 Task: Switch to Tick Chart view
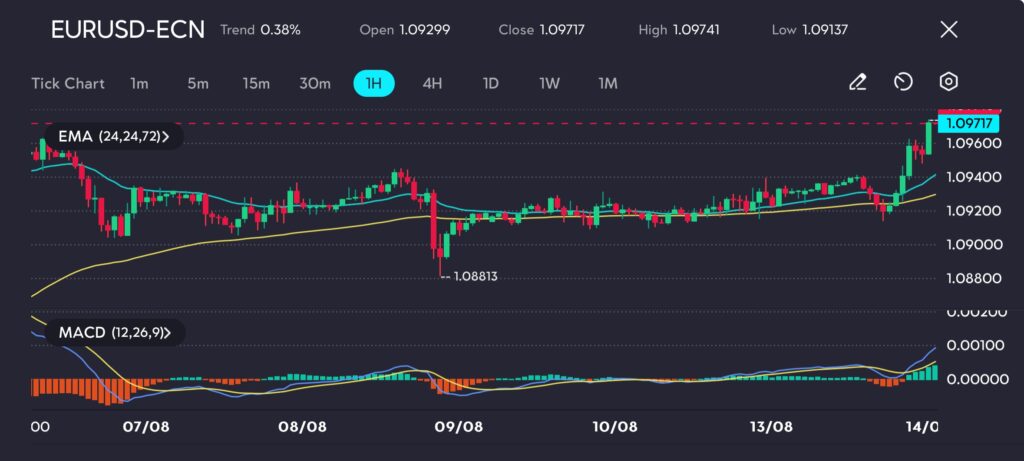point(68,83)
